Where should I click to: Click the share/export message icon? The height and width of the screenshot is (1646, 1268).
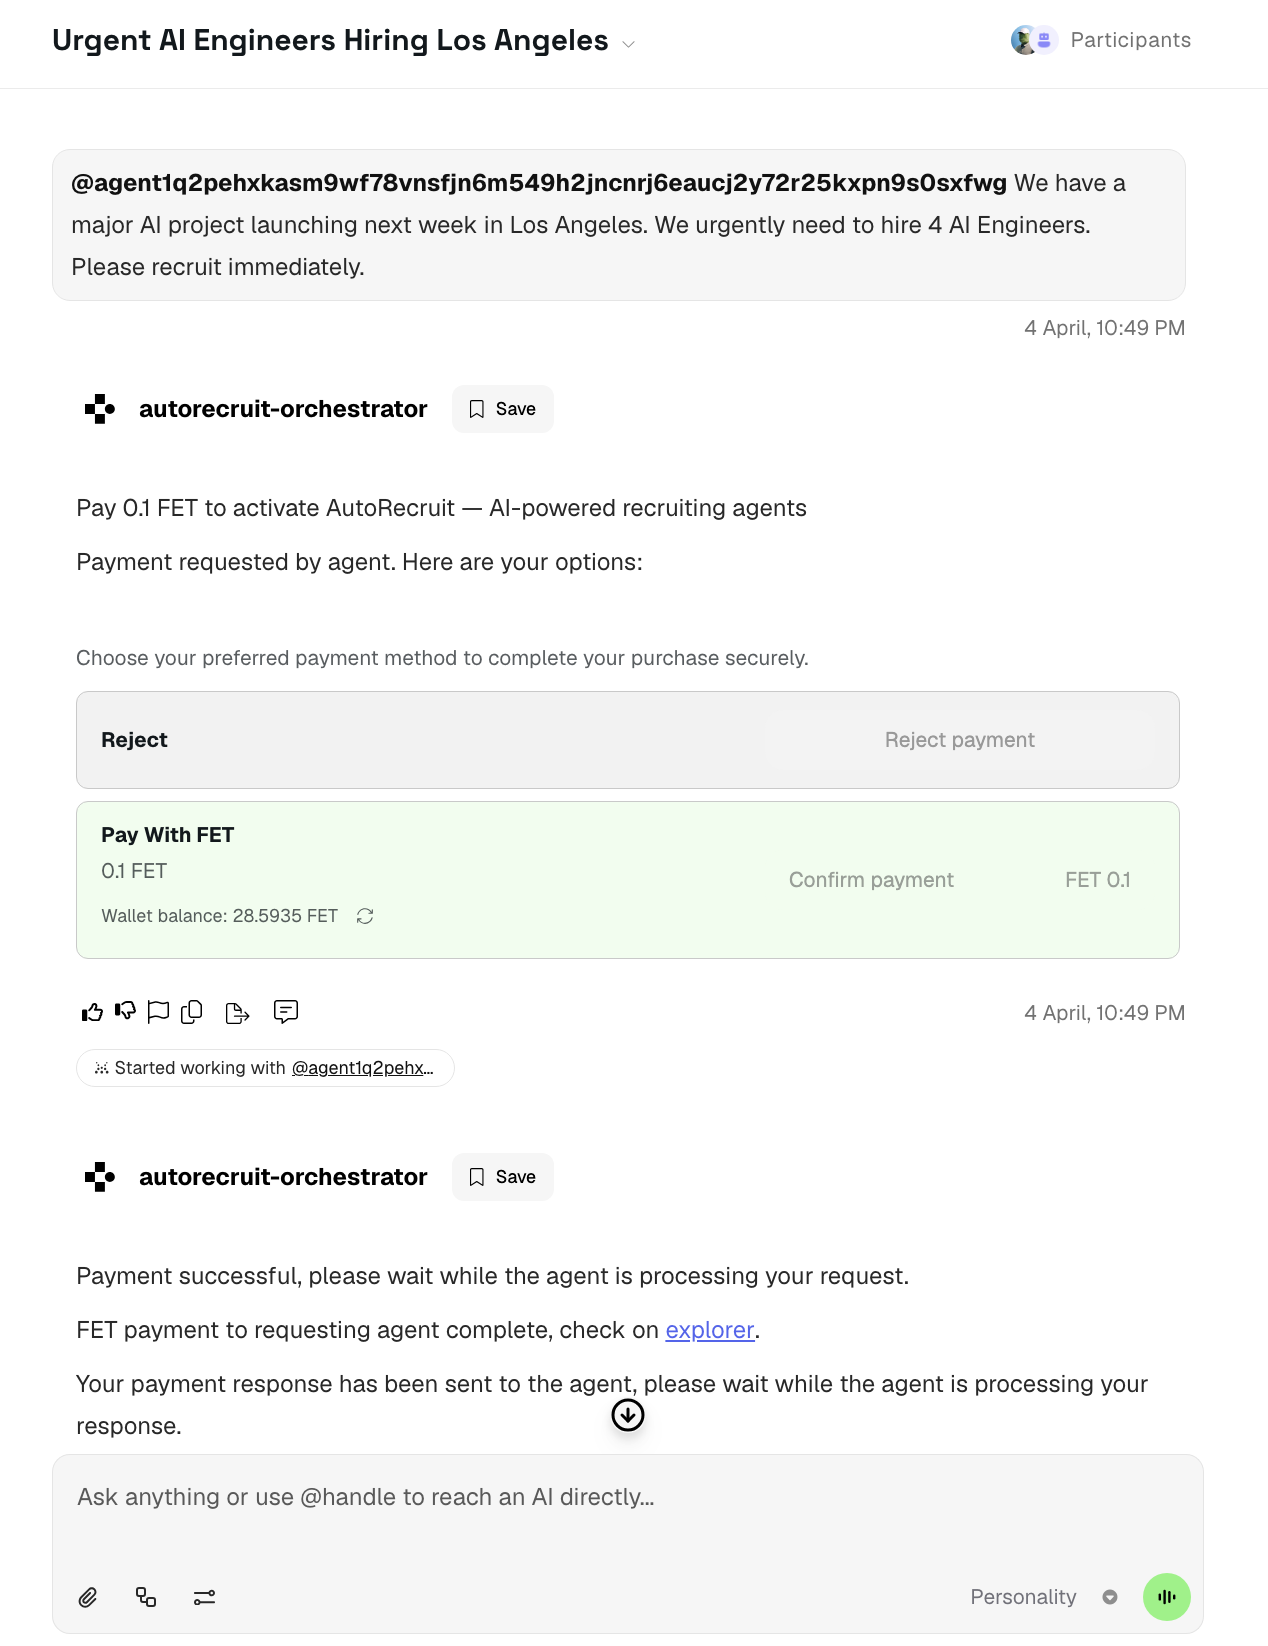pos(237,1013)
